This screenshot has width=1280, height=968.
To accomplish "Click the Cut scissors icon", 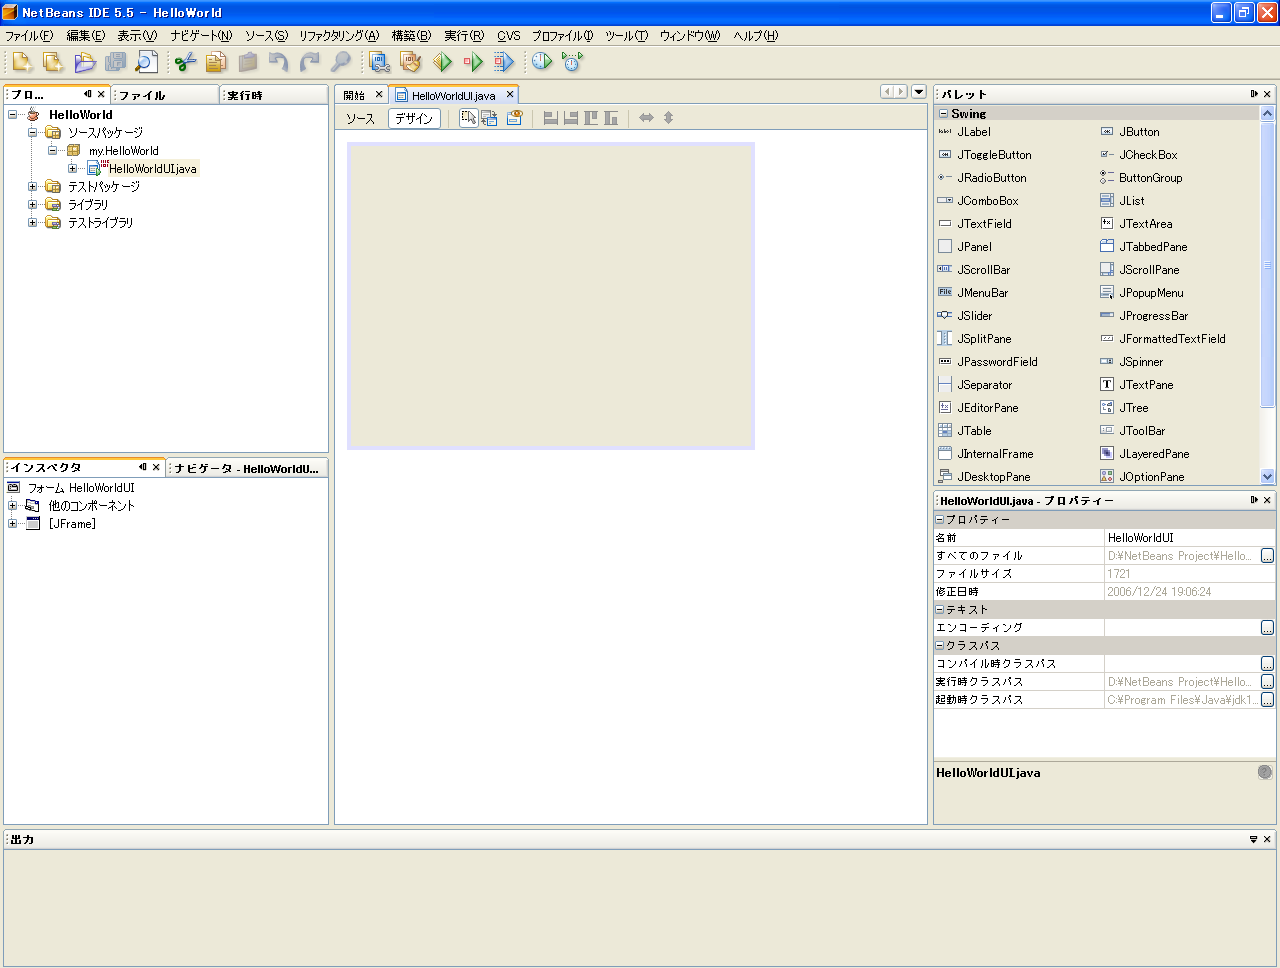I will [x=185, y=62].
